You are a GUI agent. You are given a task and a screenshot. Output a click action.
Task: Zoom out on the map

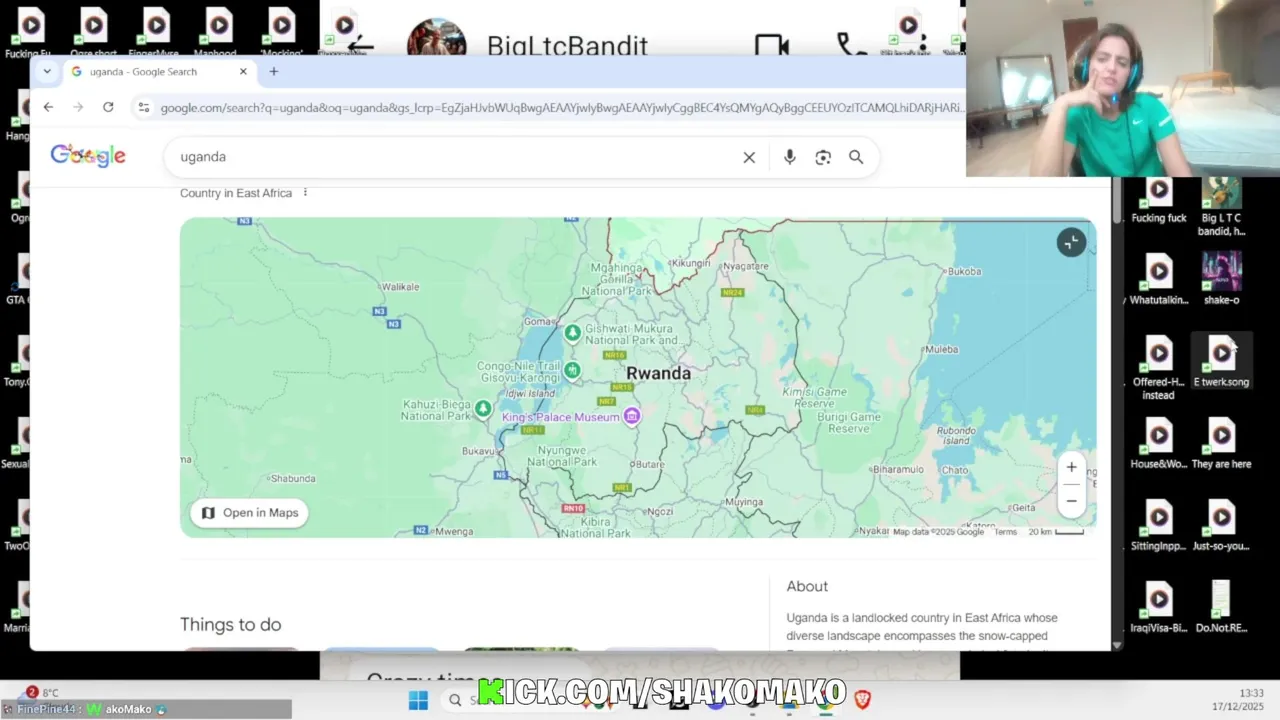point(1071,501)
